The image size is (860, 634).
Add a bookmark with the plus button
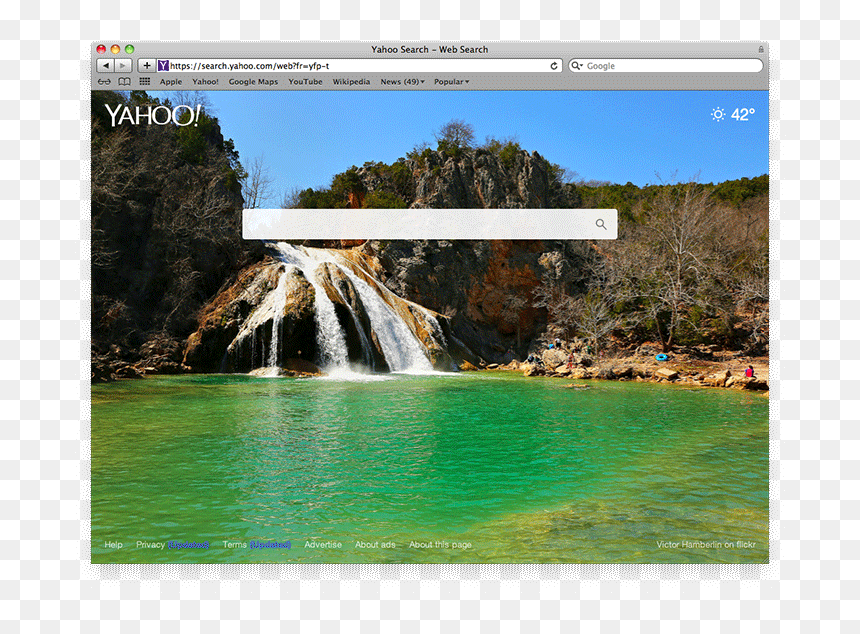click(x=146, y=66)
